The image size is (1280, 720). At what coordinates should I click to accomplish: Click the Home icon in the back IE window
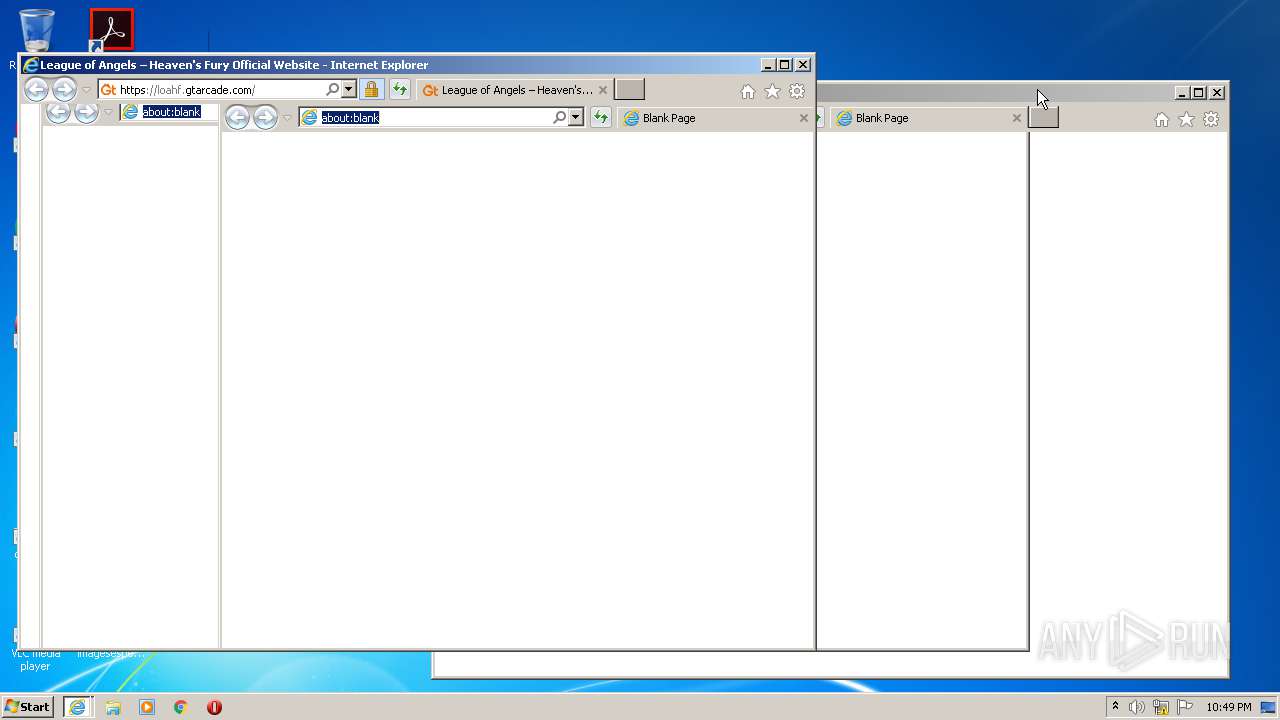(x=1162, y=119)
